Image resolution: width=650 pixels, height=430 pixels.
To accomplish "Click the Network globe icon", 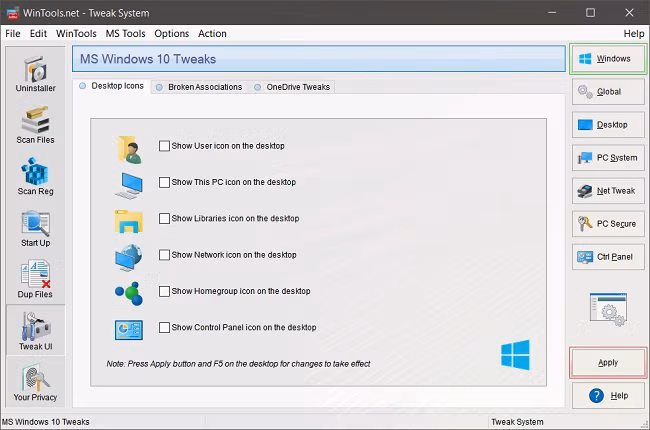I will (129, 258).
